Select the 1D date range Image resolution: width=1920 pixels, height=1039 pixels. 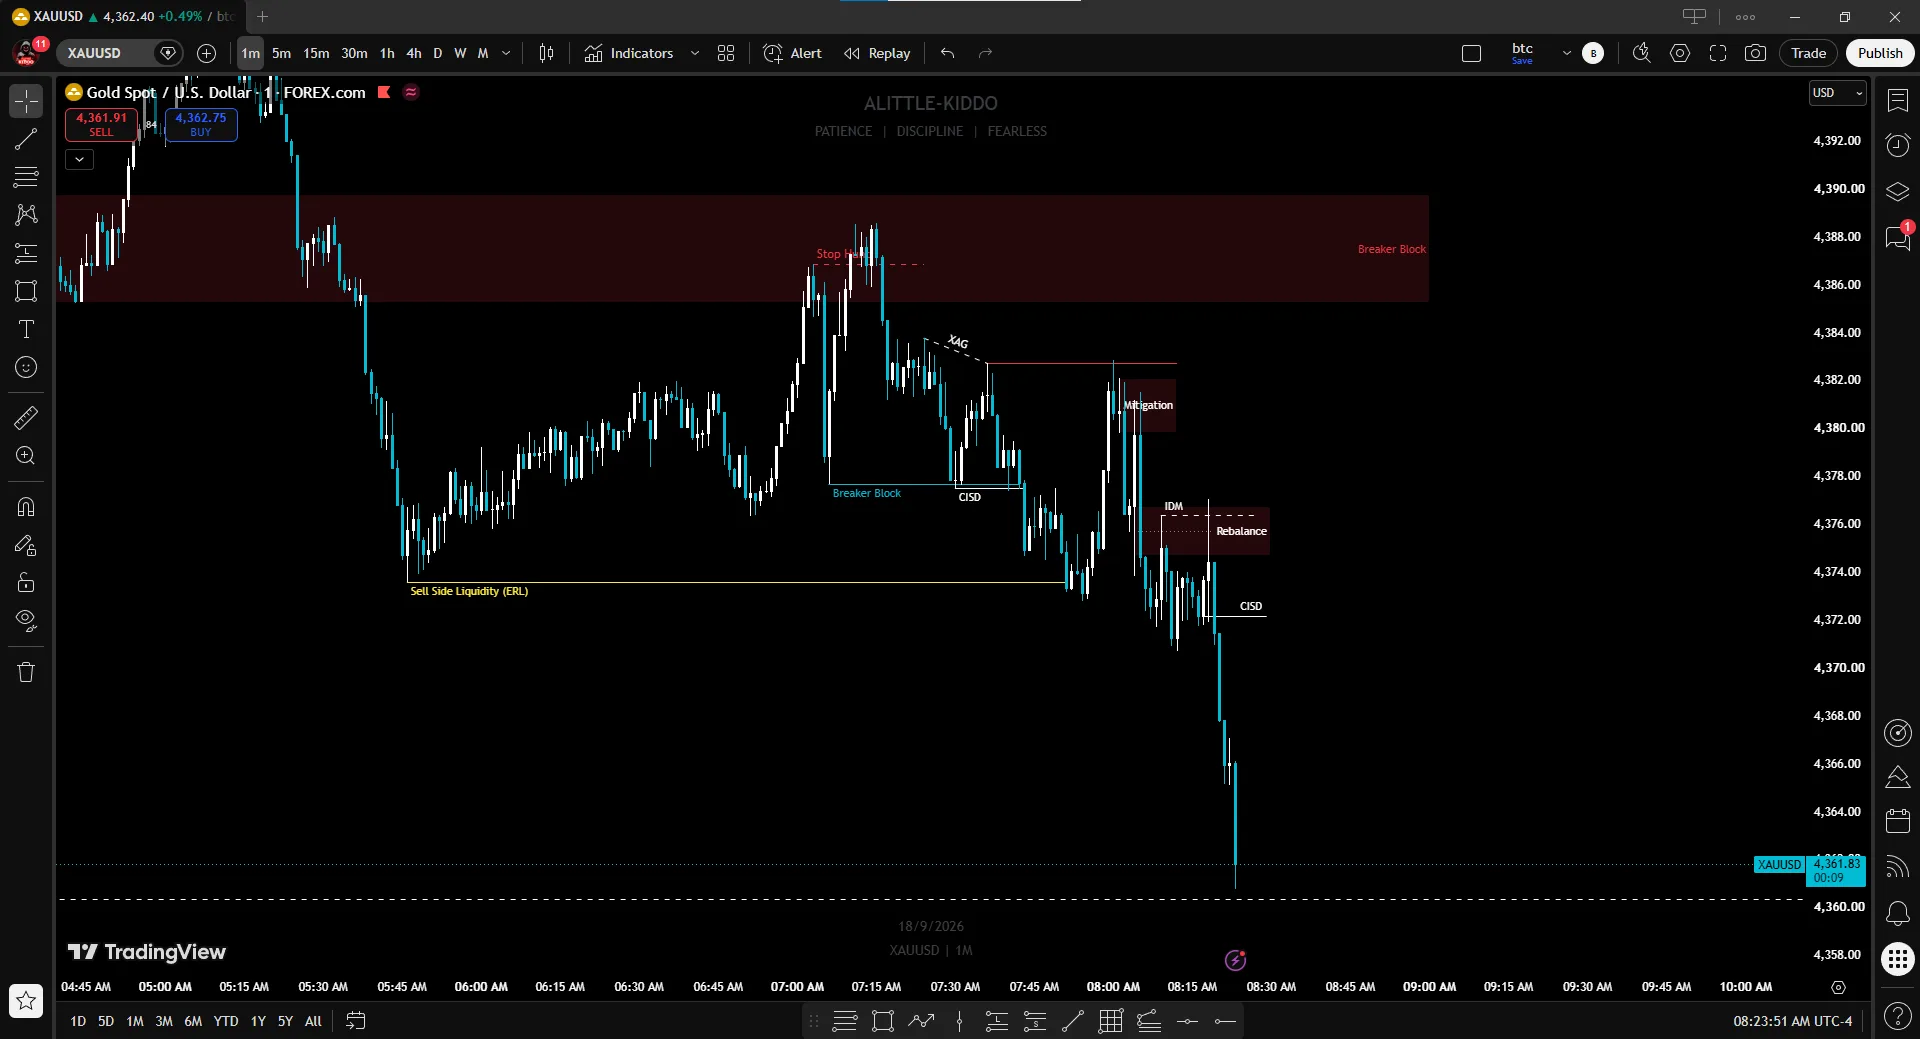point(78,1021)
